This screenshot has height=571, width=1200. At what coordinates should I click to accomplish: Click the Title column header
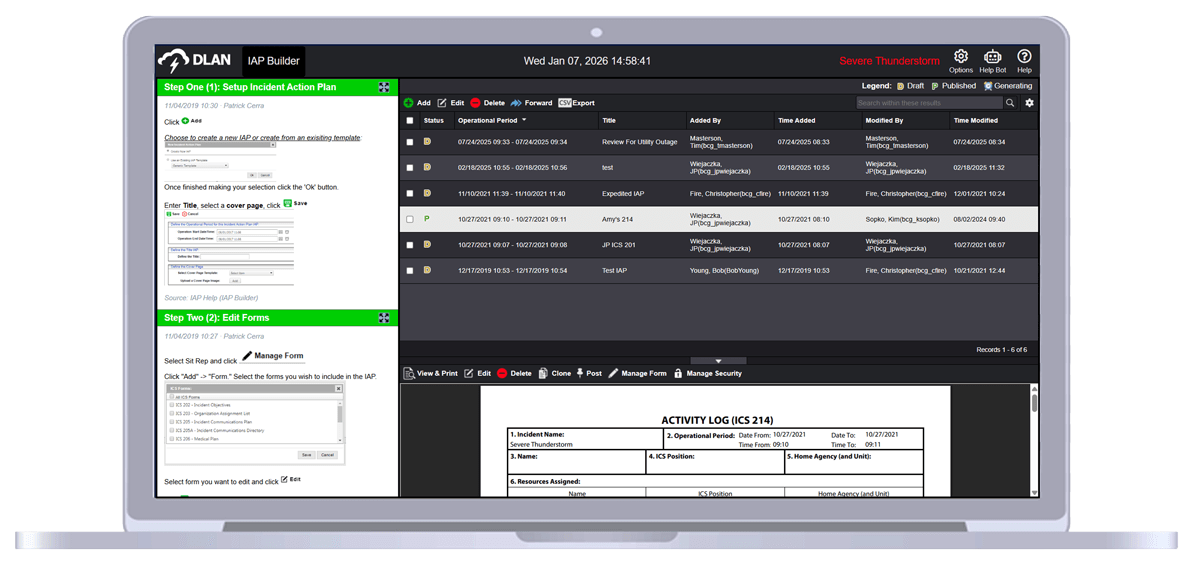(609, 120)
